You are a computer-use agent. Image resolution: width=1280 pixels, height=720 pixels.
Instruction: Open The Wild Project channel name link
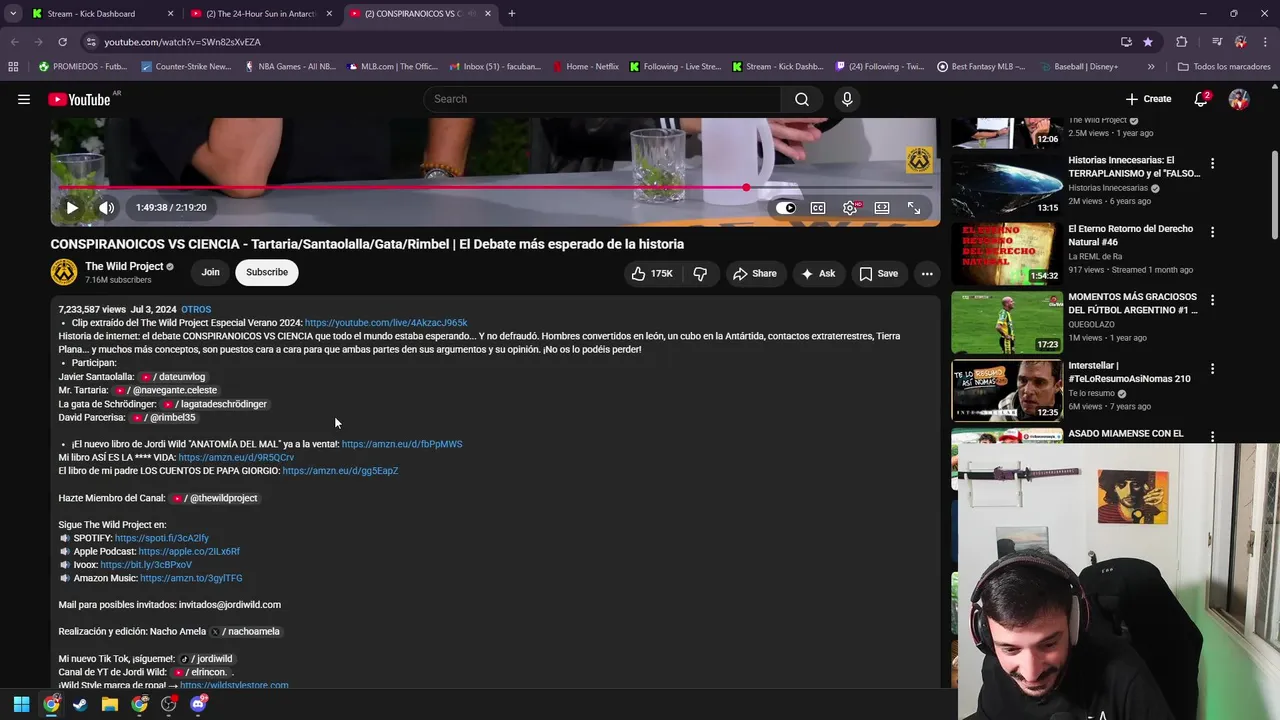124,266
